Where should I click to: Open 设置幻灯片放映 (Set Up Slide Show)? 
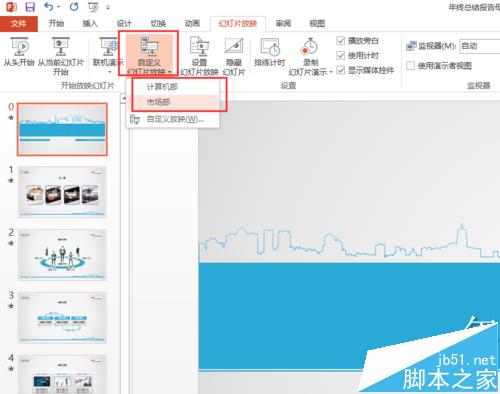point(199,56)
